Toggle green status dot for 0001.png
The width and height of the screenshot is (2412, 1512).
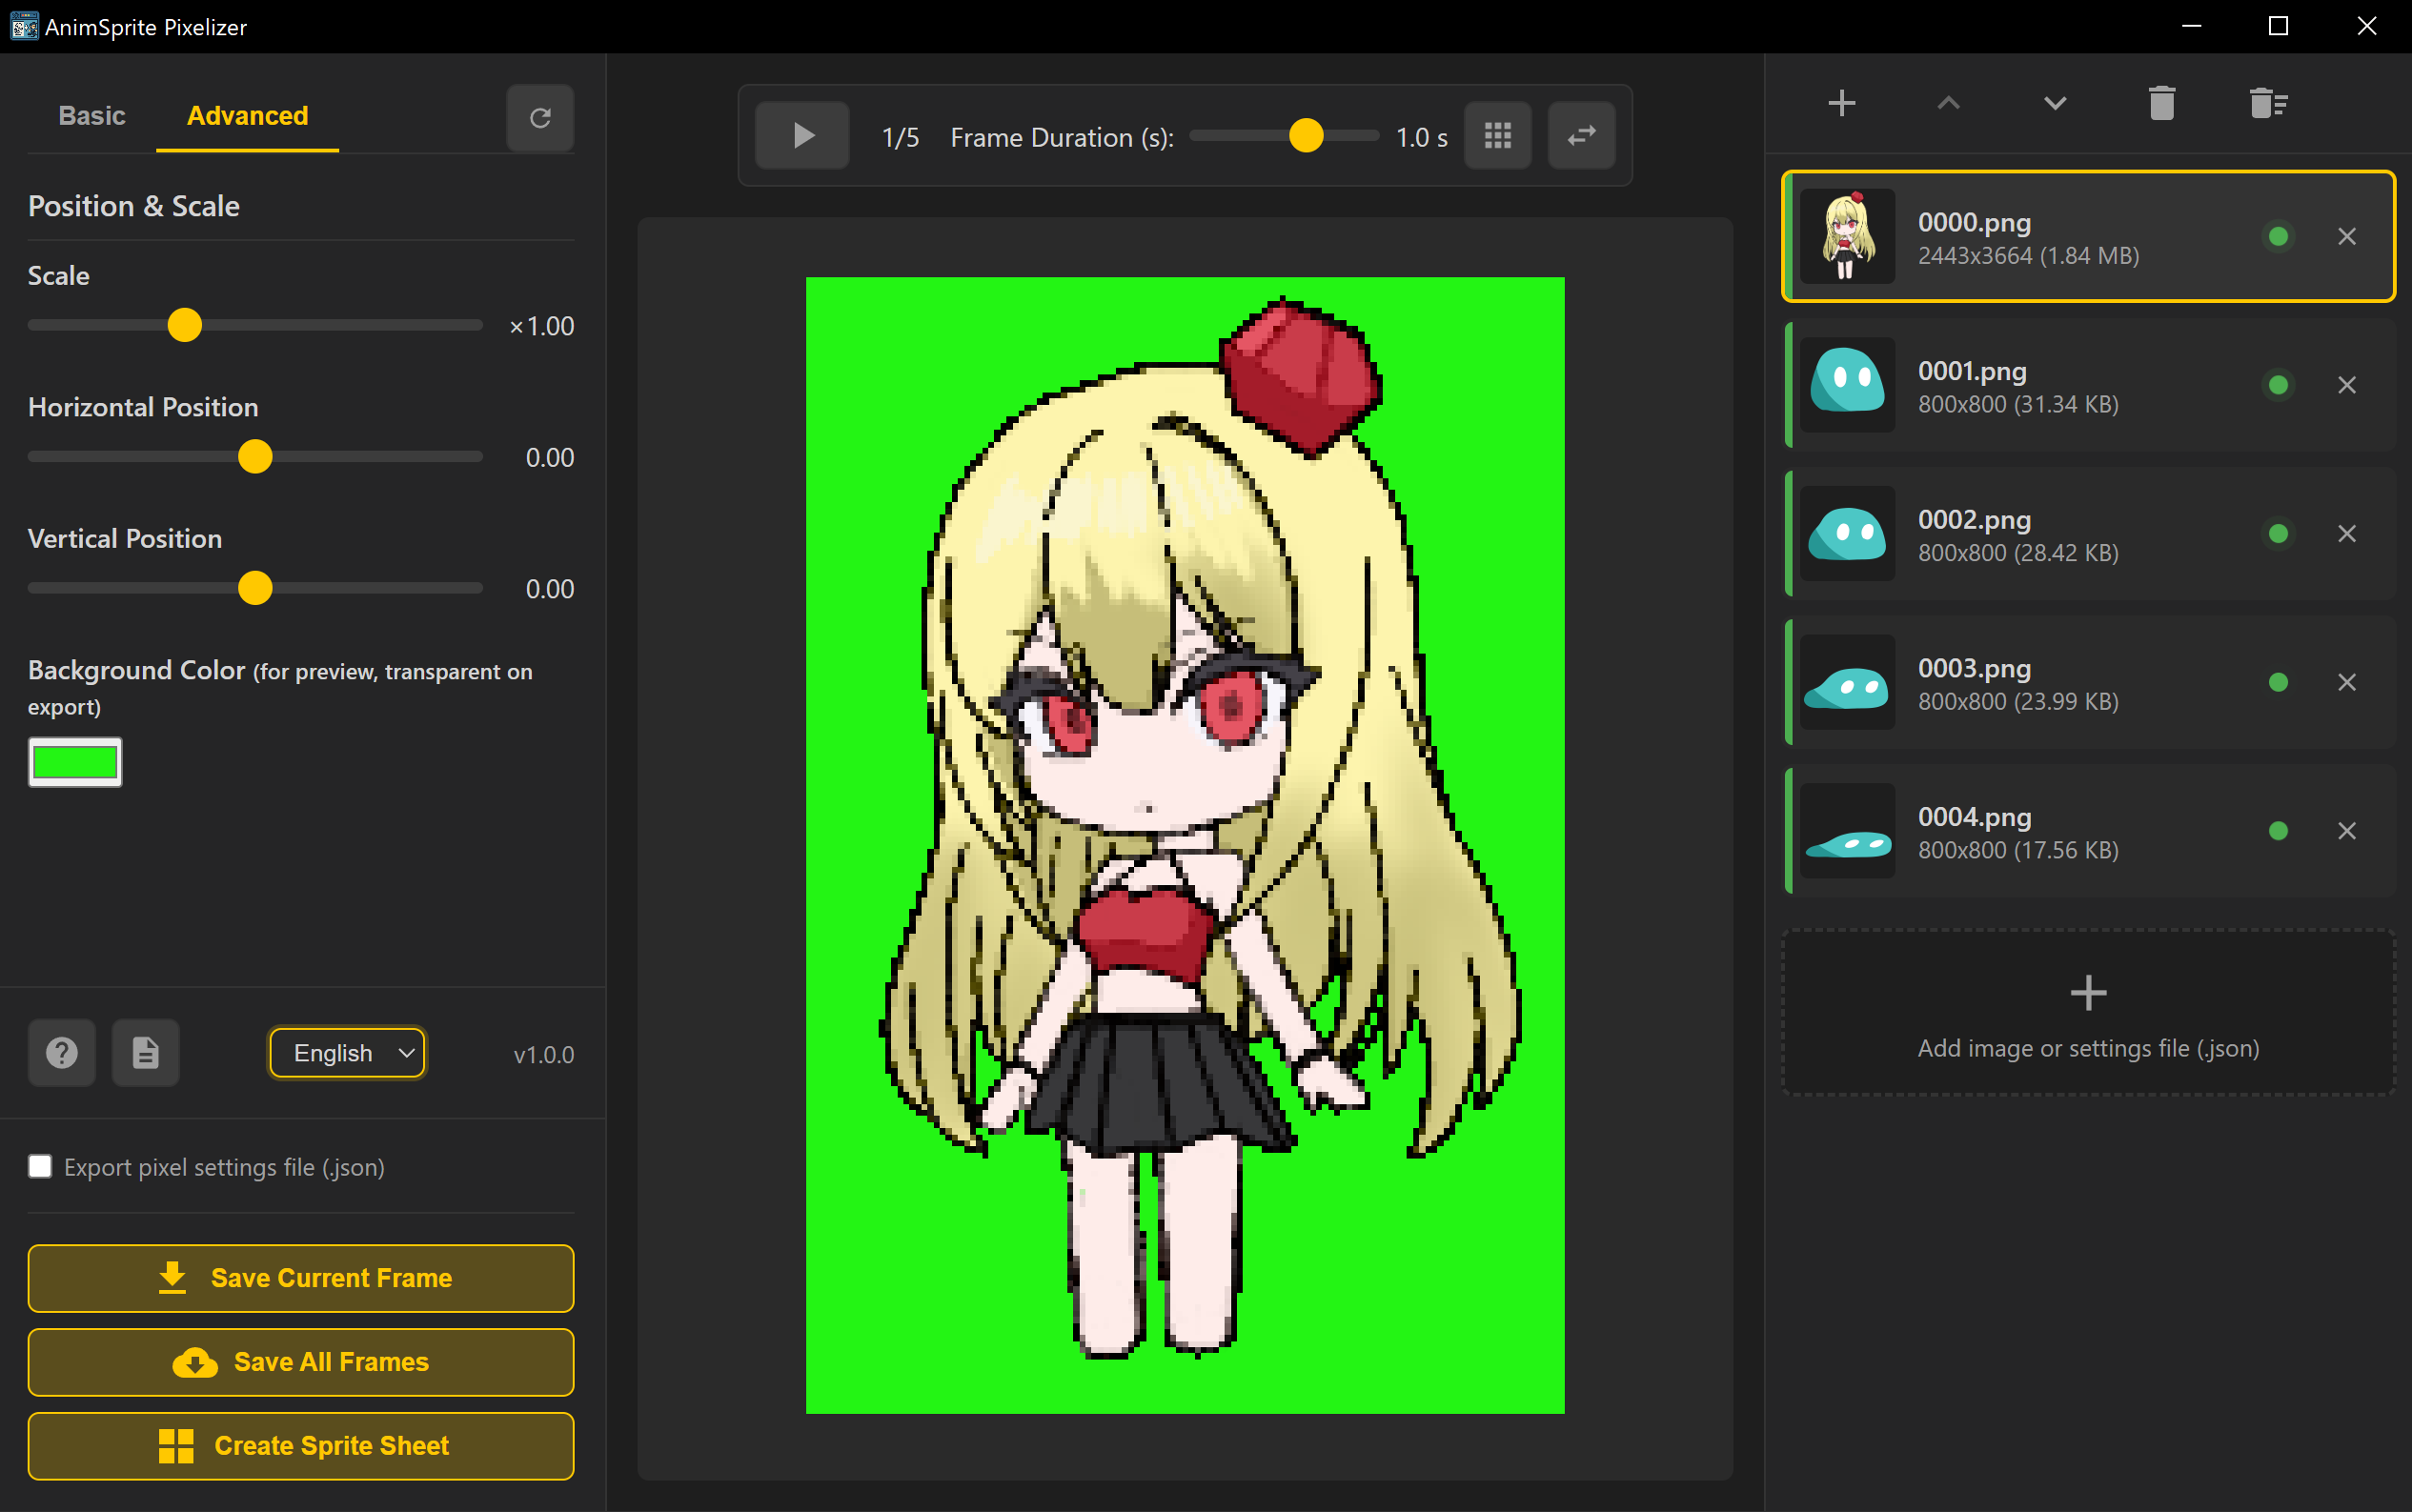tap(2278, 385)
